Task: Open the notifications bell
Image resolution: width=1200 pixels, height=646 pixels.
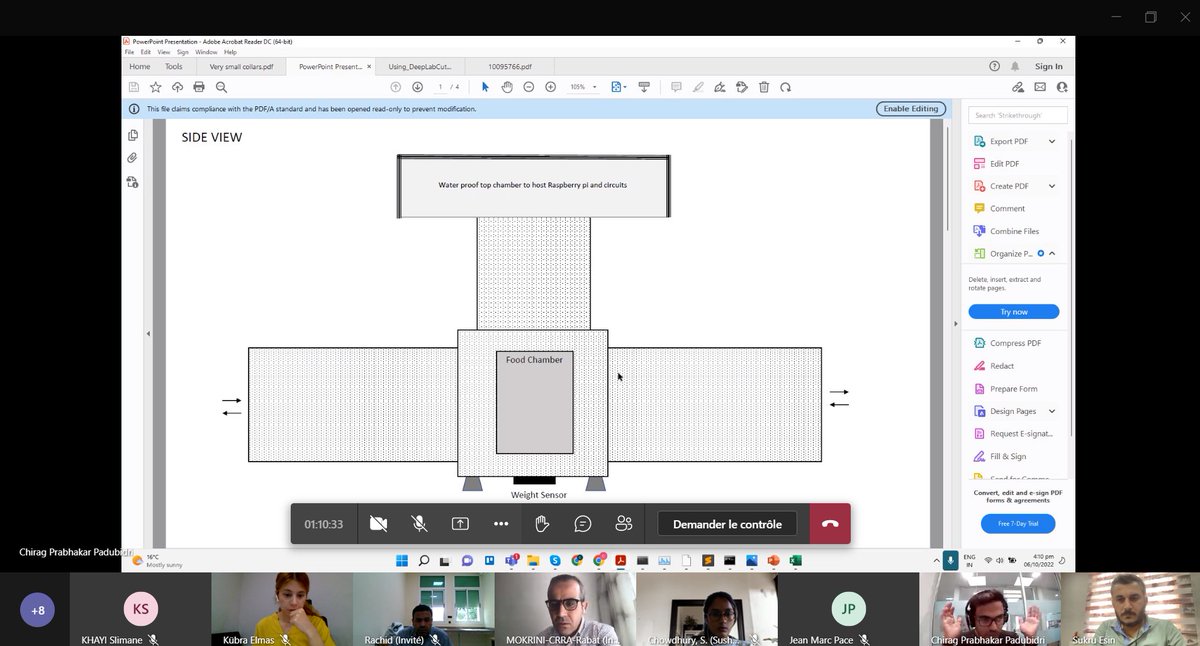Action: click(x=1015, y=66)
